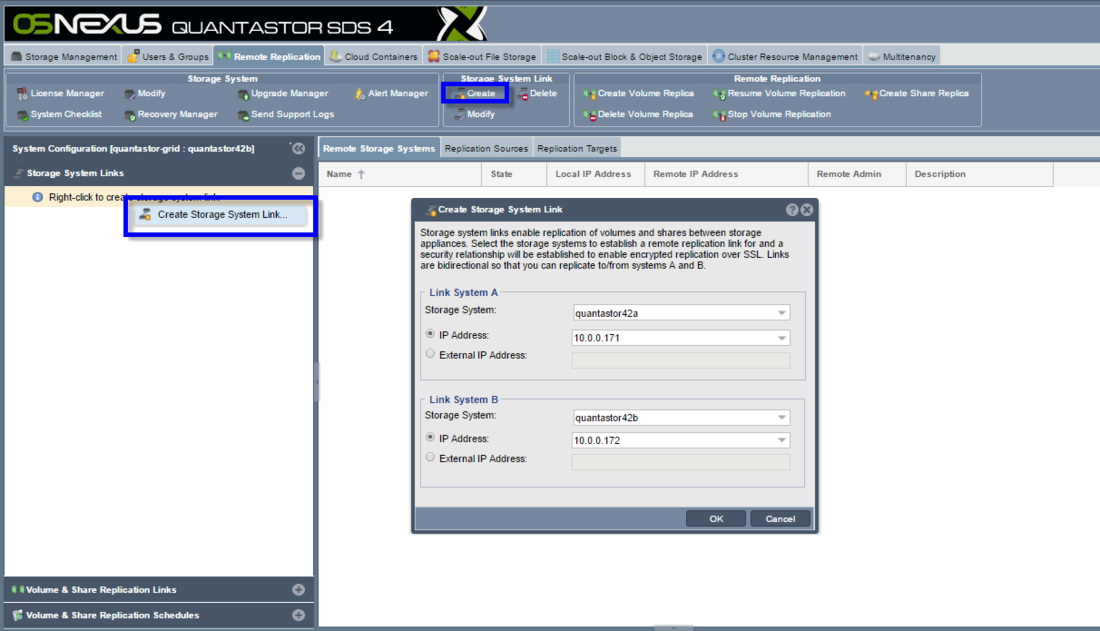Switch to Replication Sources tab
This screenshot has width=1100, height=631.
click(x=486, y=149)
